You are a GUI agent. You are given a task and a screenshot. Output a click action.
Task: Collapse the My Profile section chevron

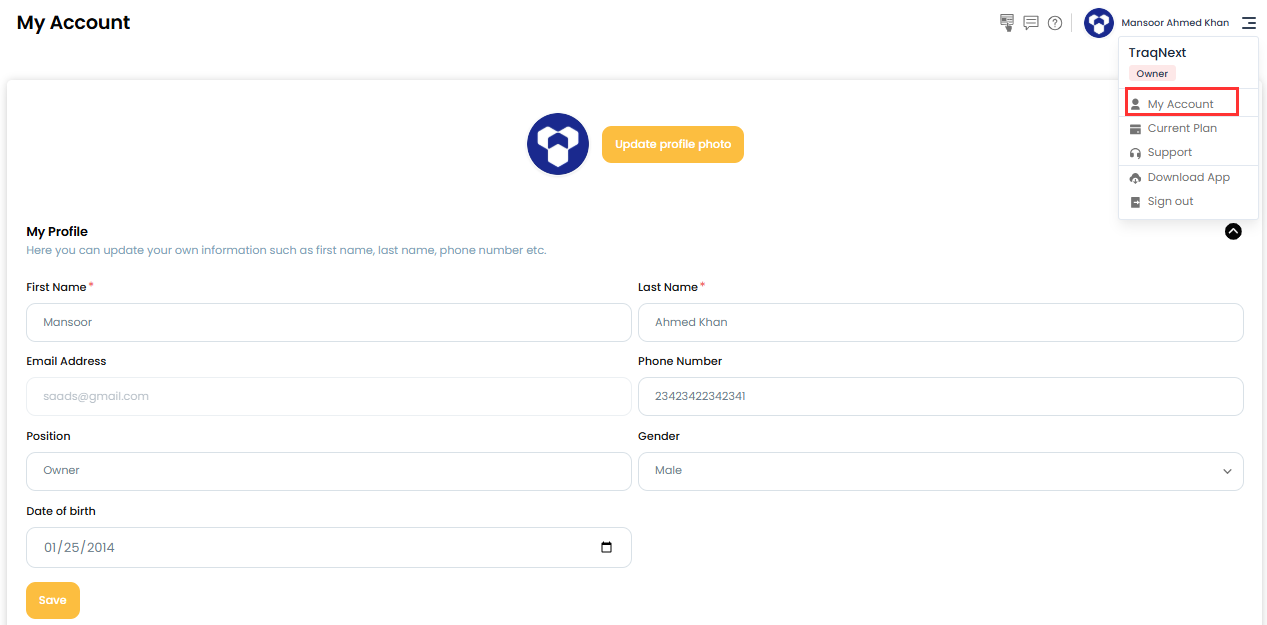1233,231
